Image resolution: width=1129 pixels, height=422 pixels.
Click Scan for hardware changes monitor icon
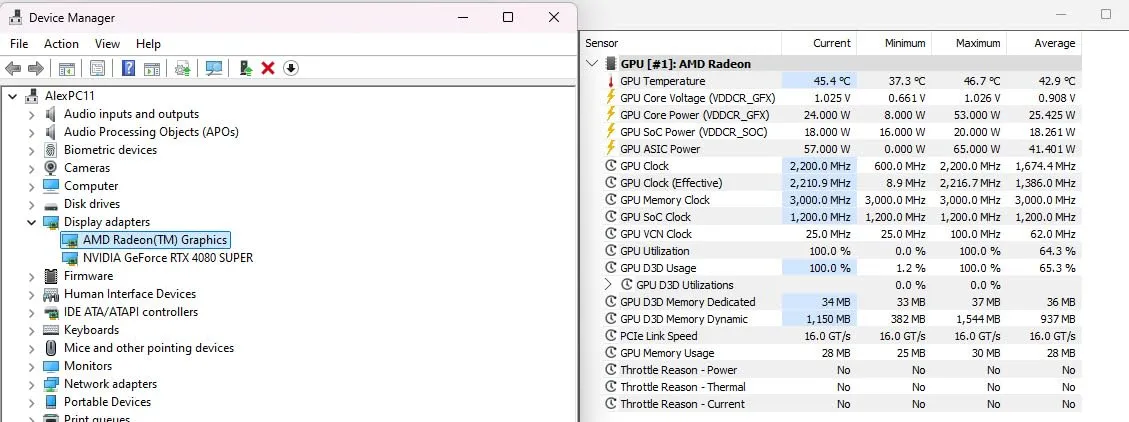(x=214, y=68)
